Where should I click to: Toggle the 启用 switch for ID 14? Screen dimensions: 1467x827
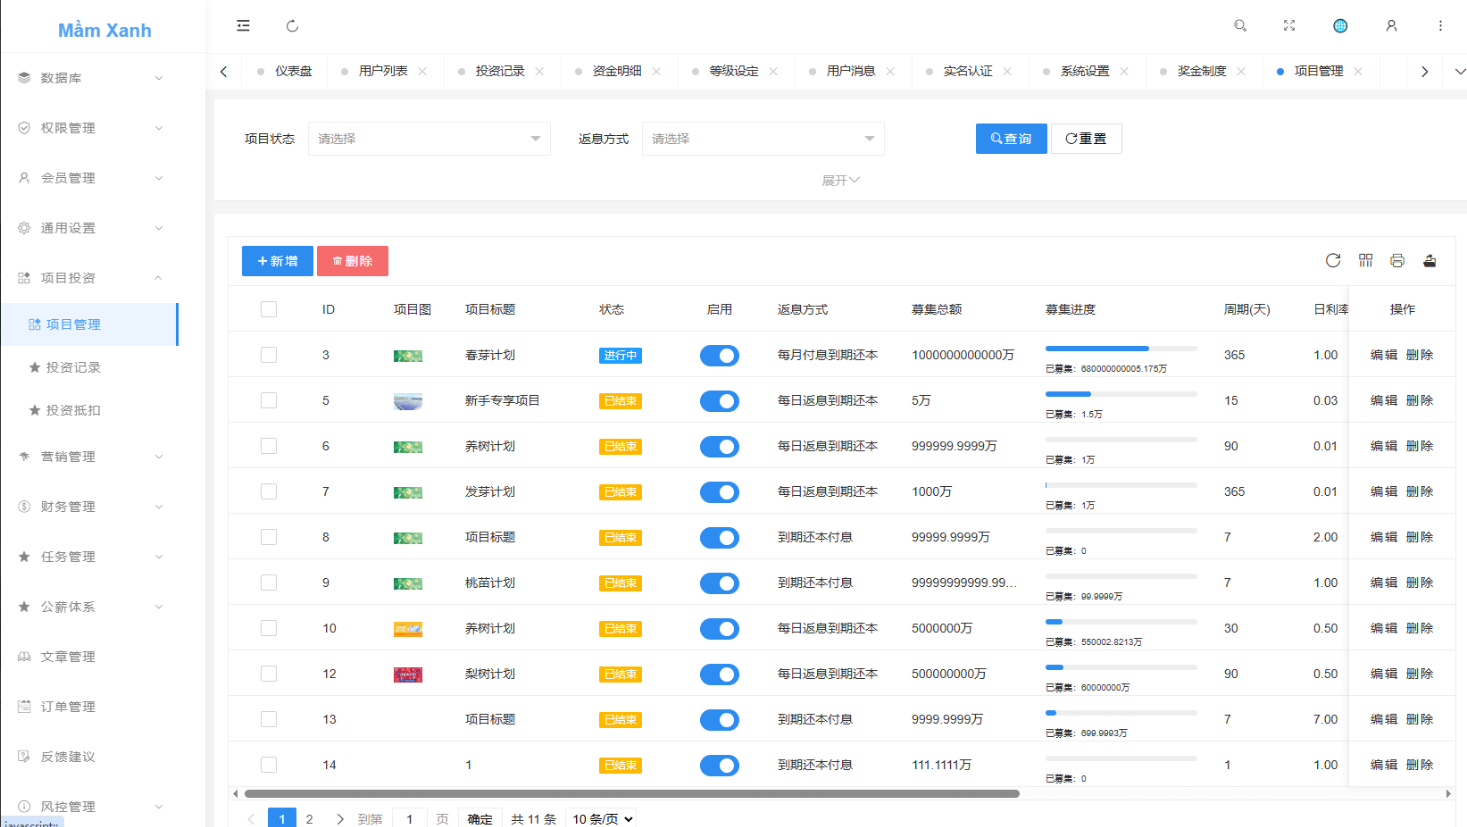(719, 765)
